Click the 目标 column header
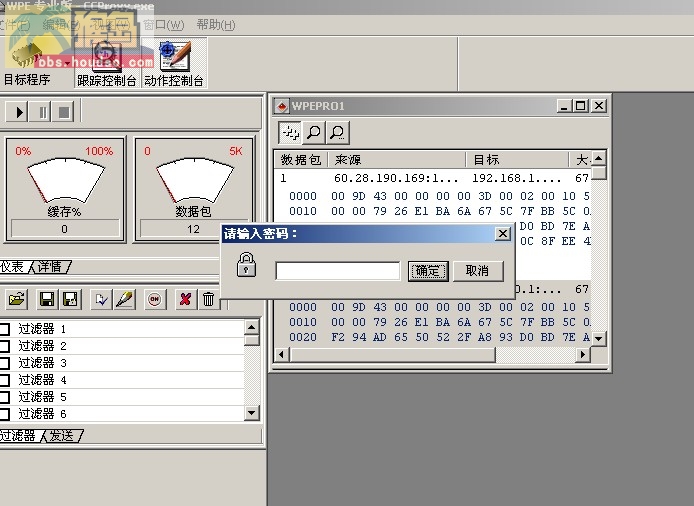 (517, 159)
